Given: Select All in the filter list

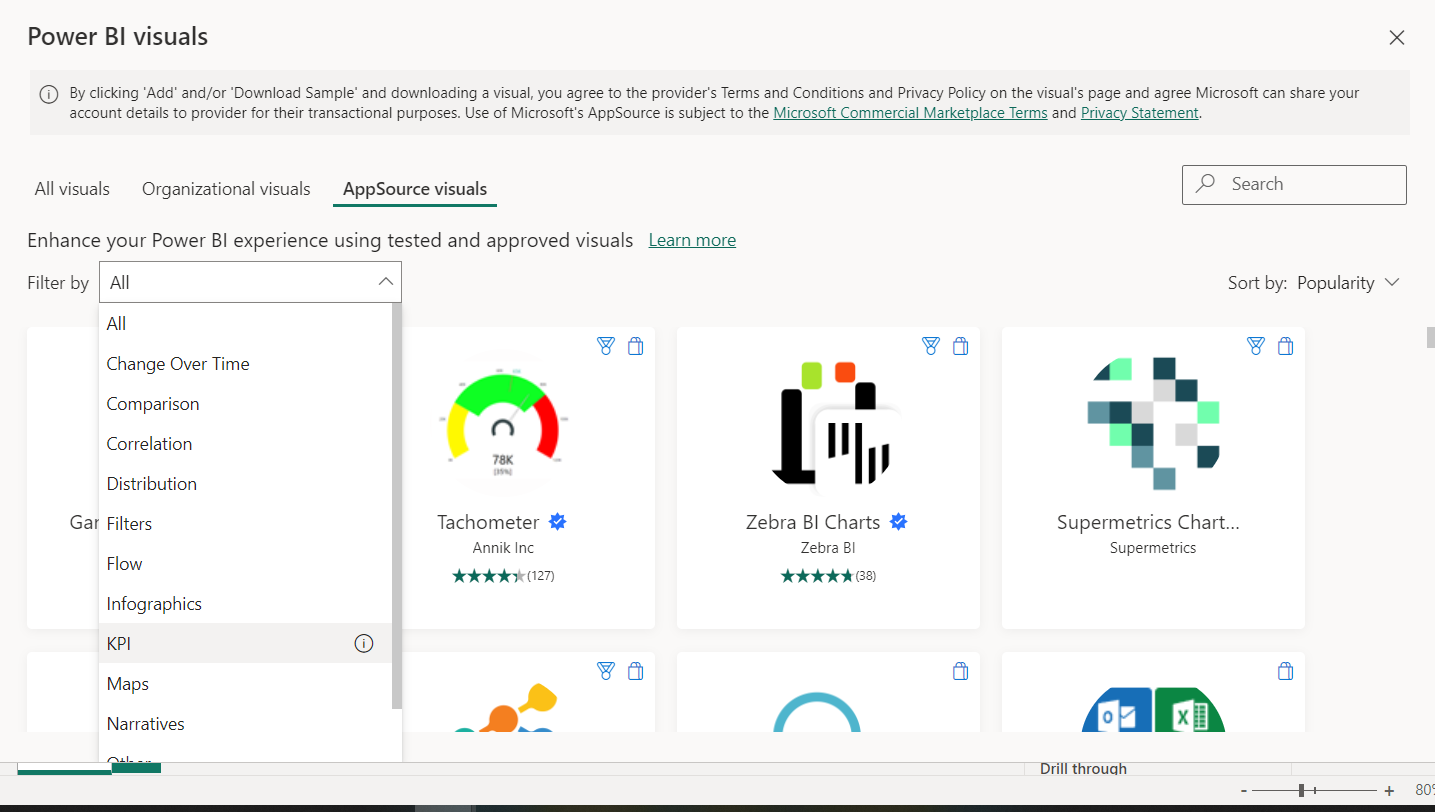Looking at the screenshot, I should point(245,323).
